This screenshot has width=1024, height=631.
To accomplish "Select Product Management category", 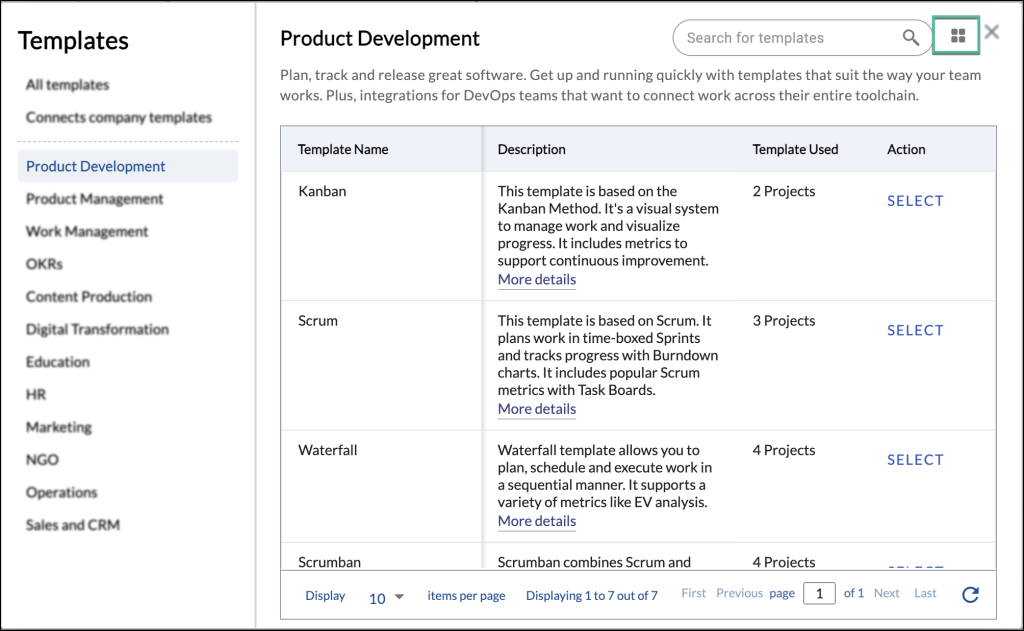I will click(95, 199).
